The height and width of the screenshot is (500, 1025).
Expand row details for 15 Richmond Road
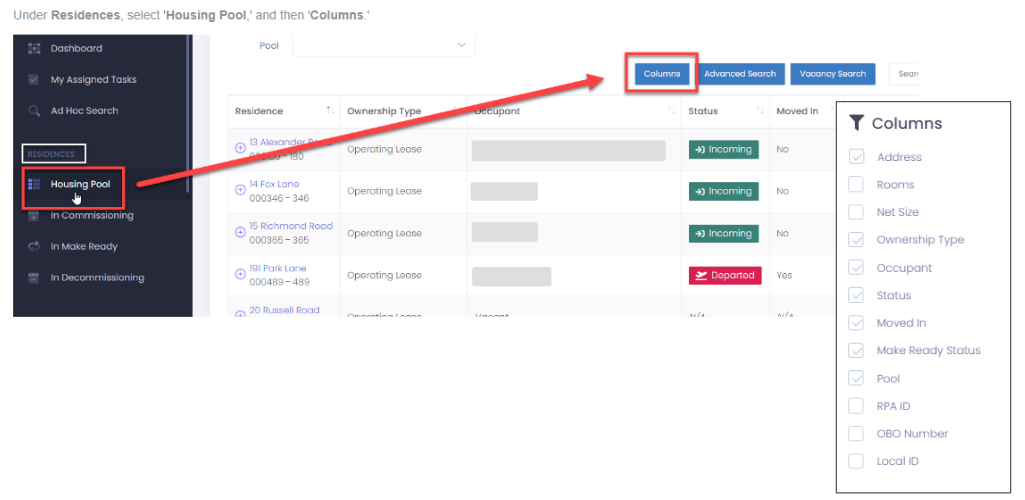[x=240, y=232]
